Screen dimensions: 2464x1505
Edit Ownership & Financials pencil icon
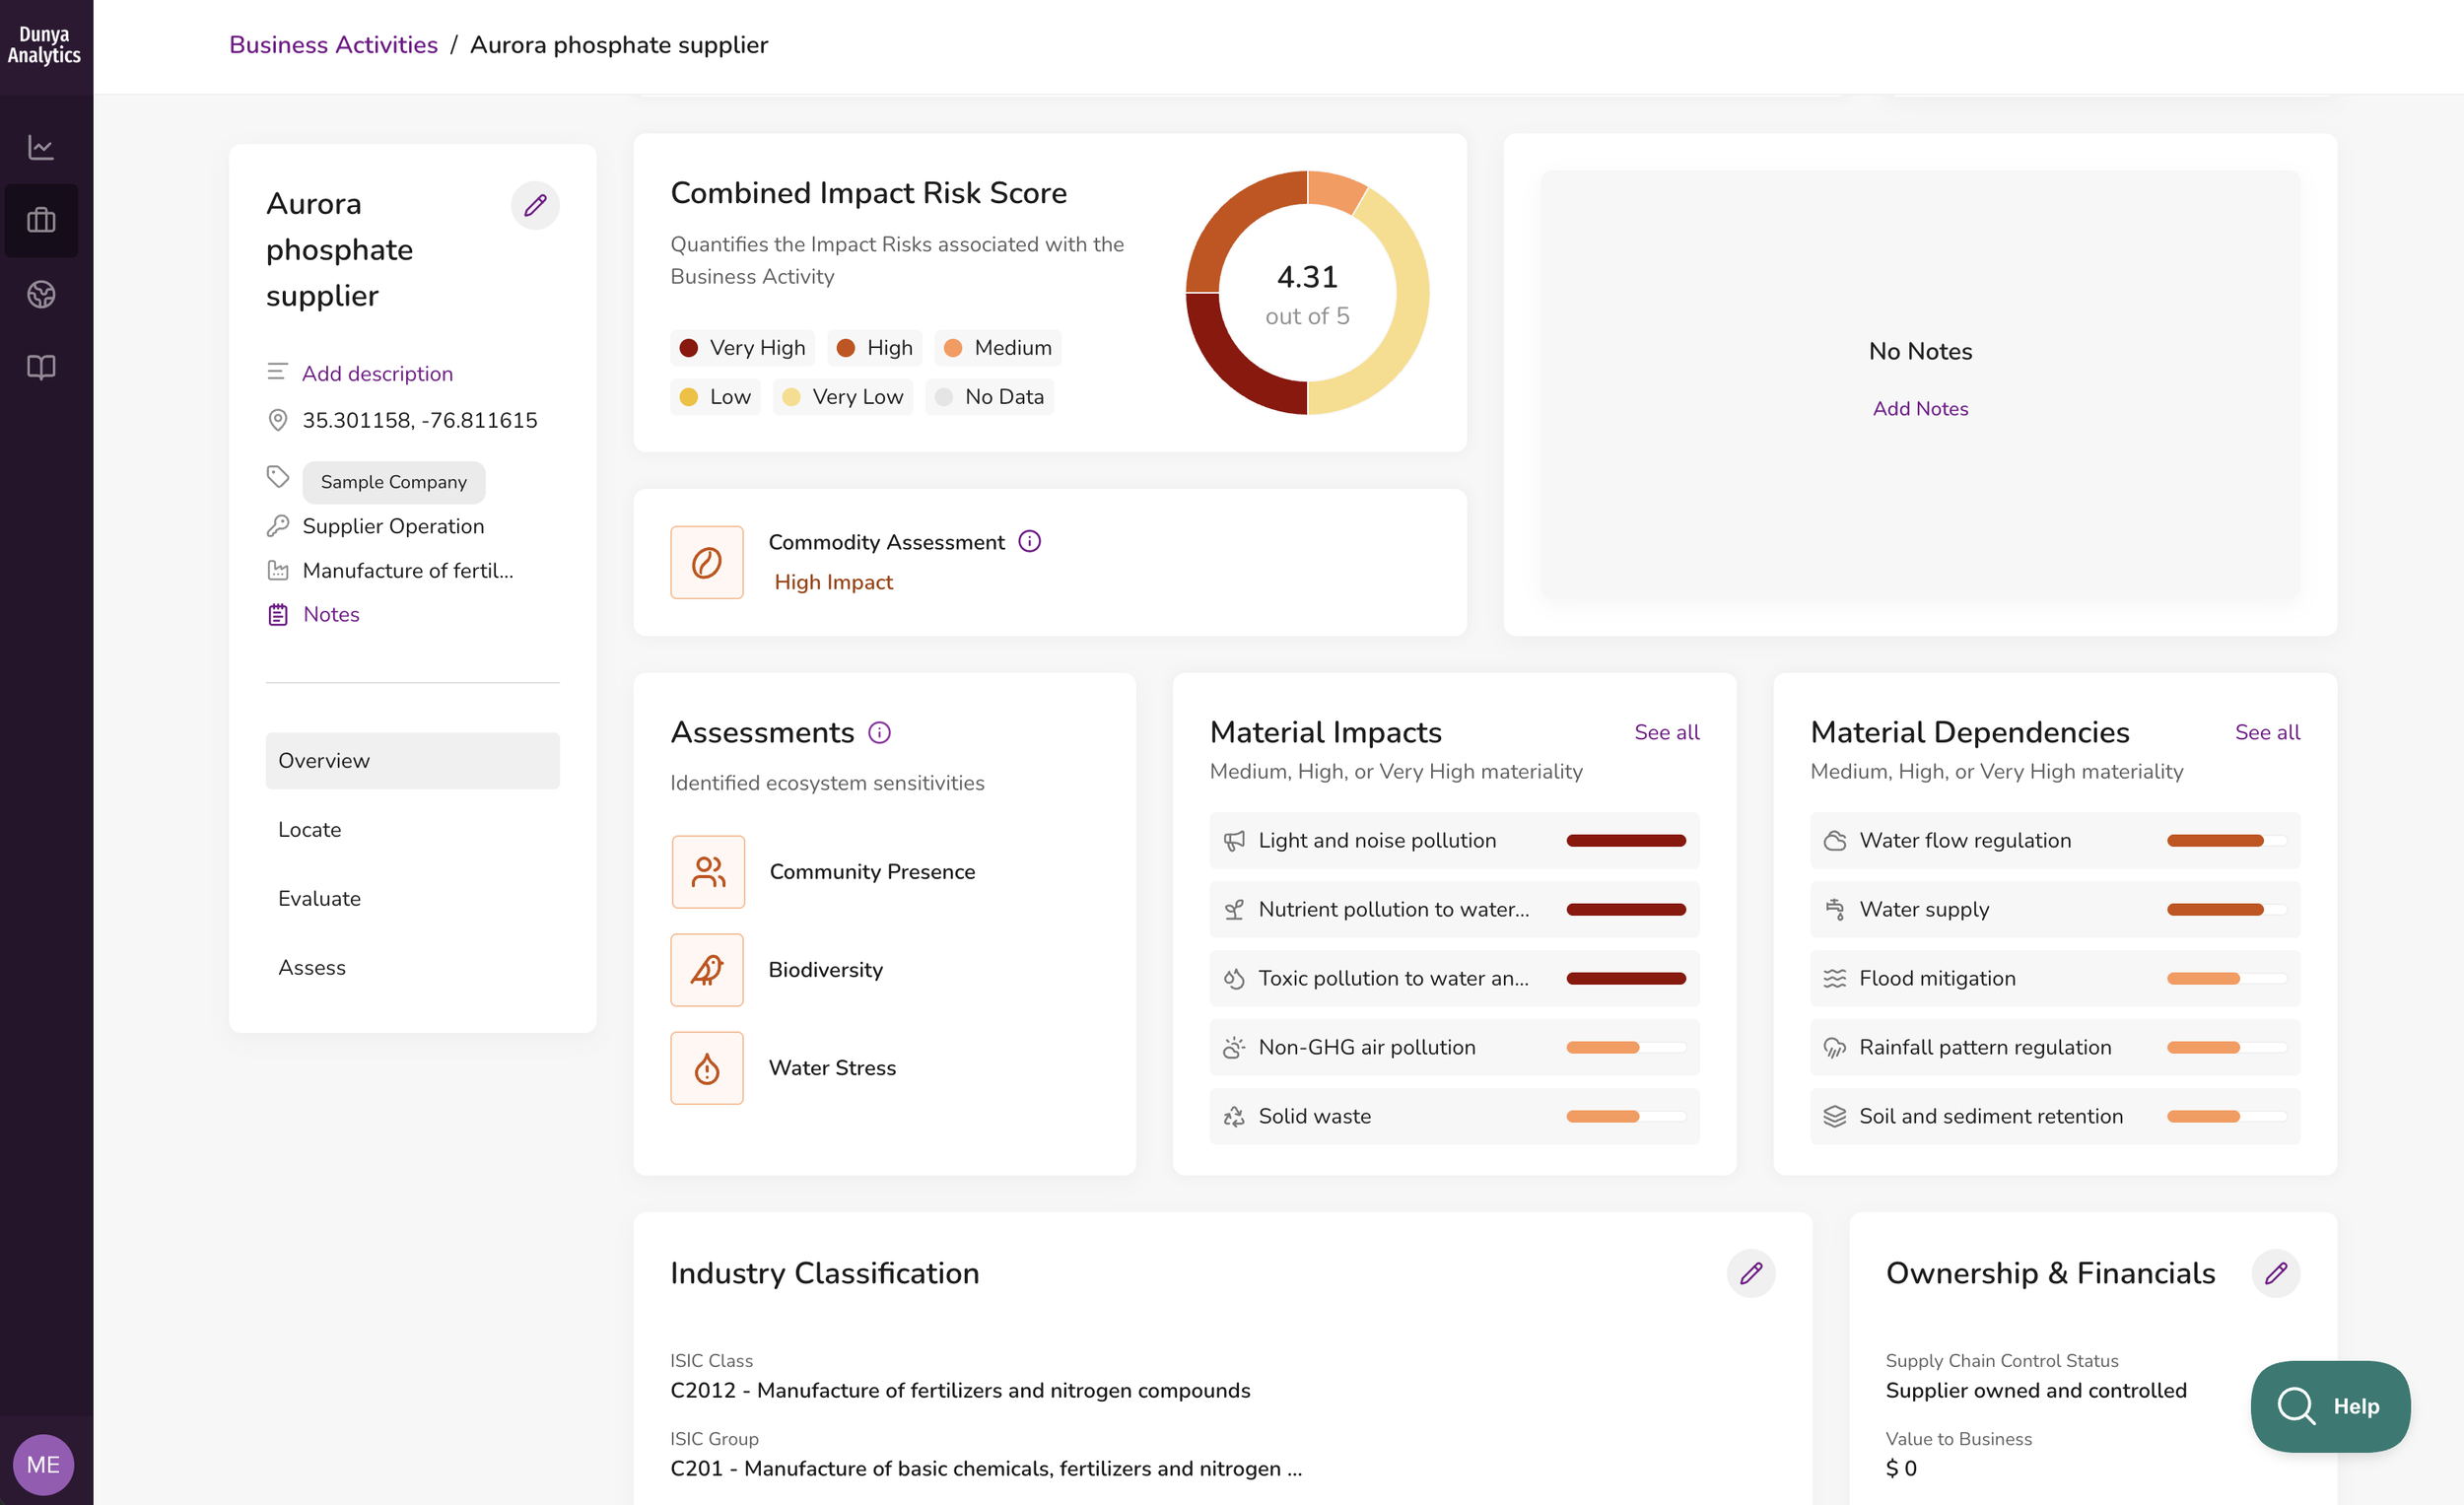tap(2275, 1273)
